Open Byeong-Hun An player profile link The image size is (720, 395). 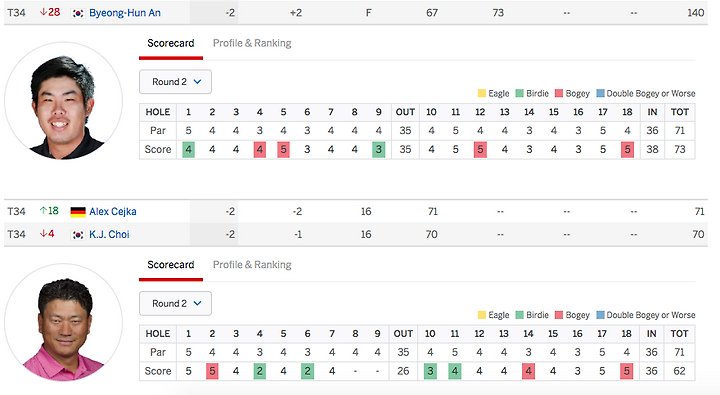125,13
